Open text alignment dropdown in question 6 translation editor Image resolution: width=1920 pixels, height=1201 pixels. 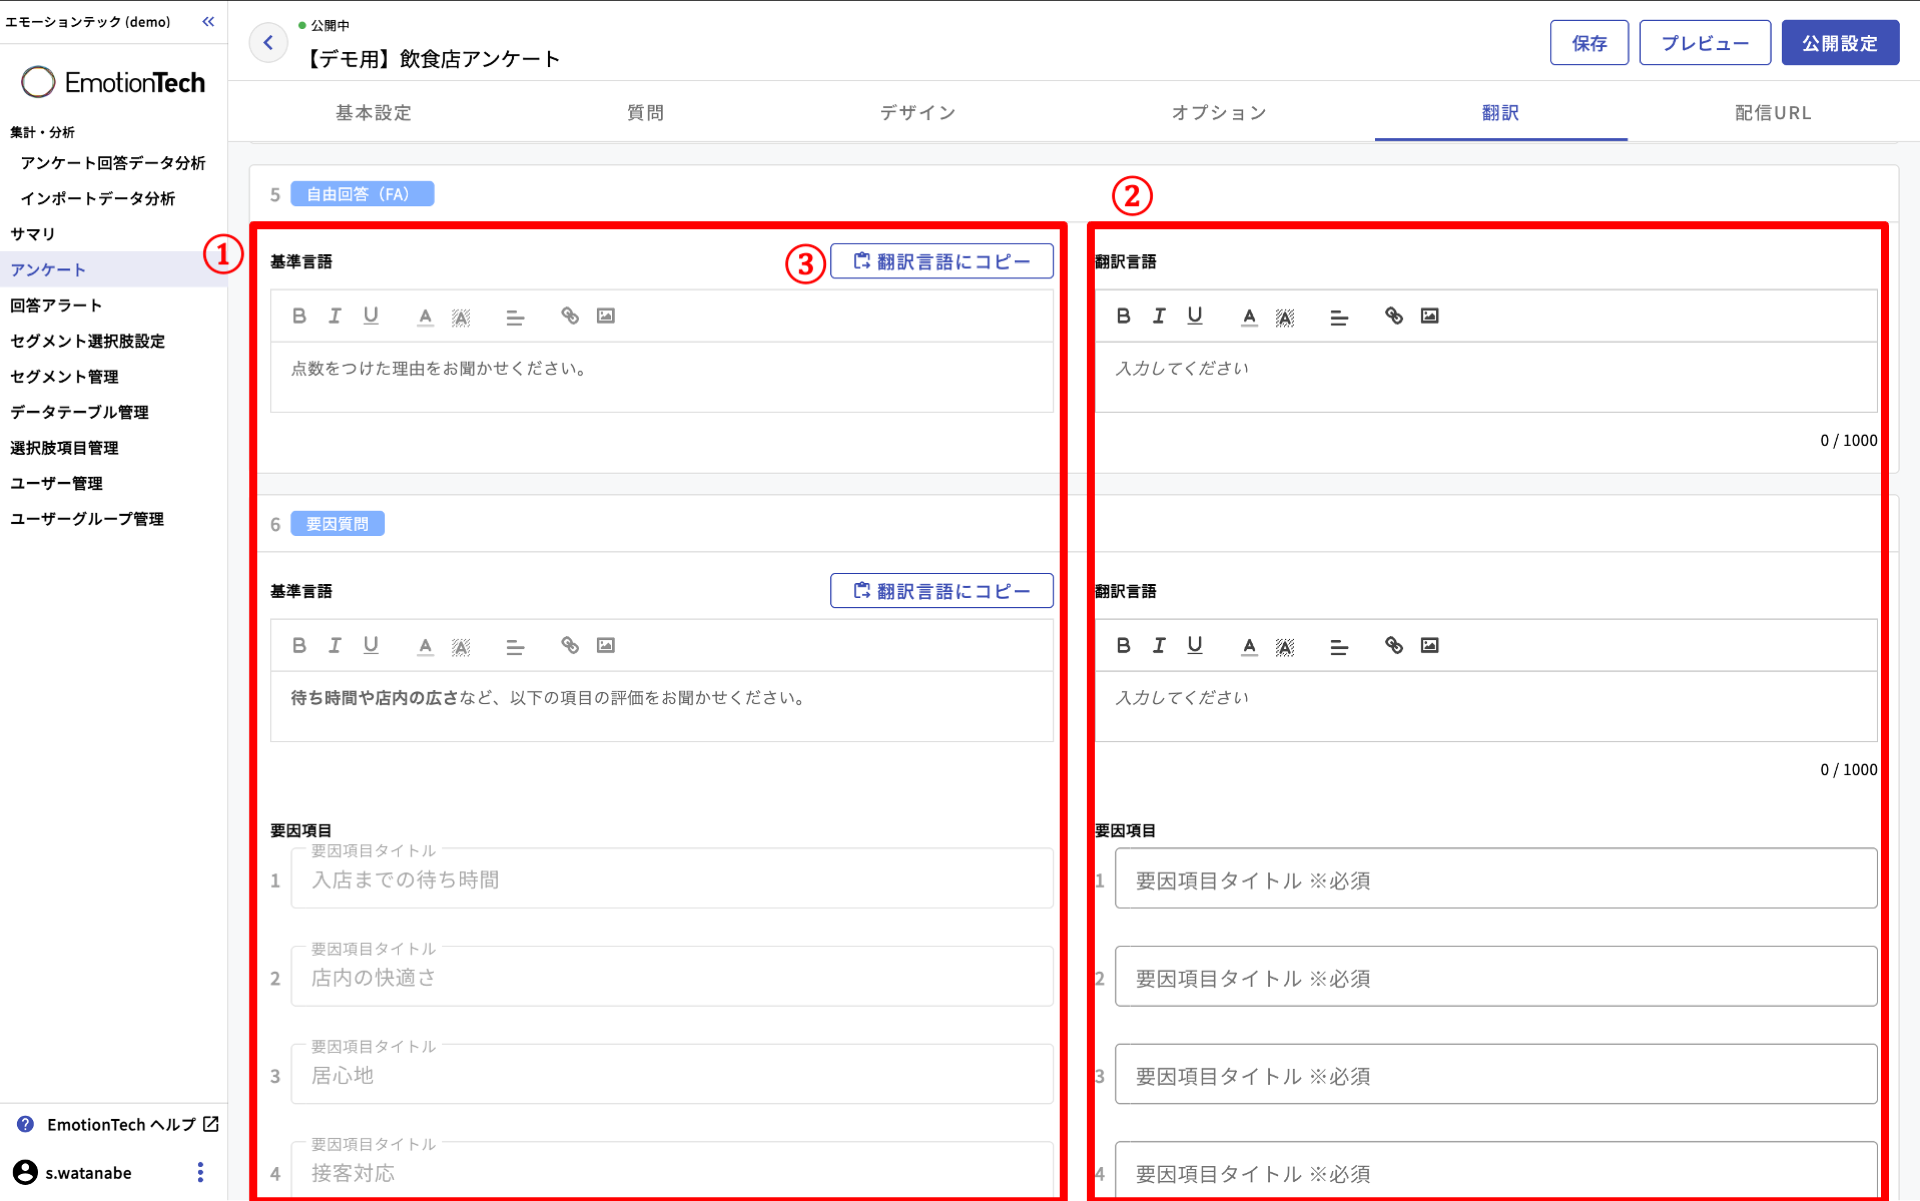[1338, 646]
